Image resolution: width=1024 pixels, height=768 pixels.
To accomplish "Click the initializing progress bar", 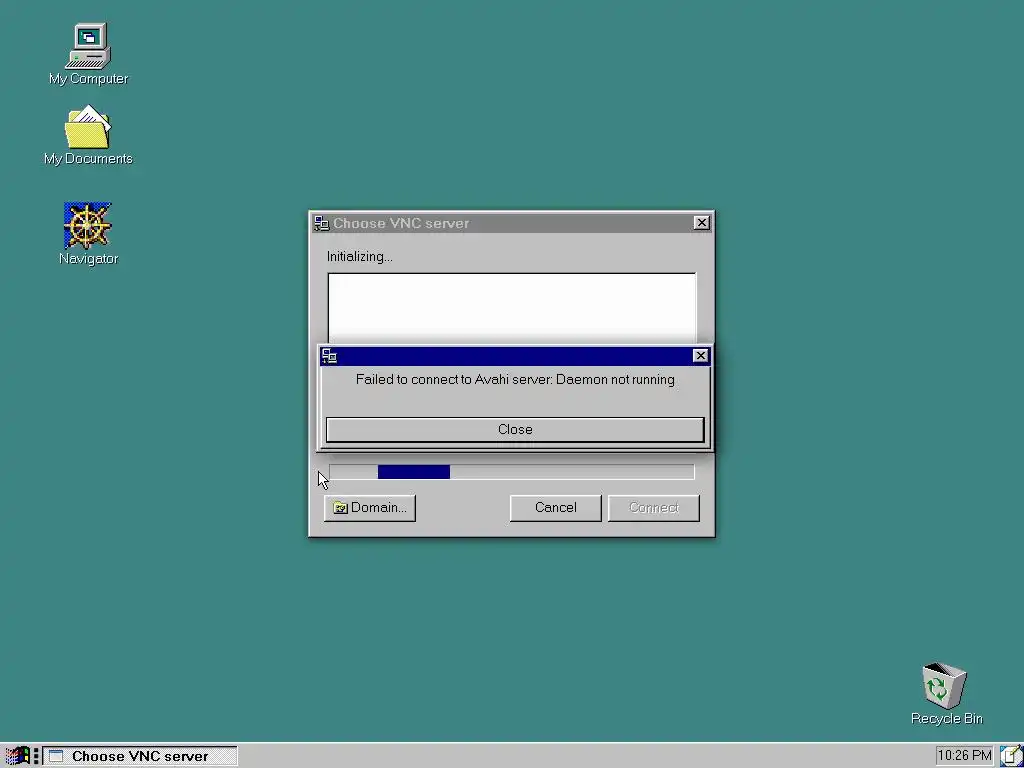I will pos(511,472).
